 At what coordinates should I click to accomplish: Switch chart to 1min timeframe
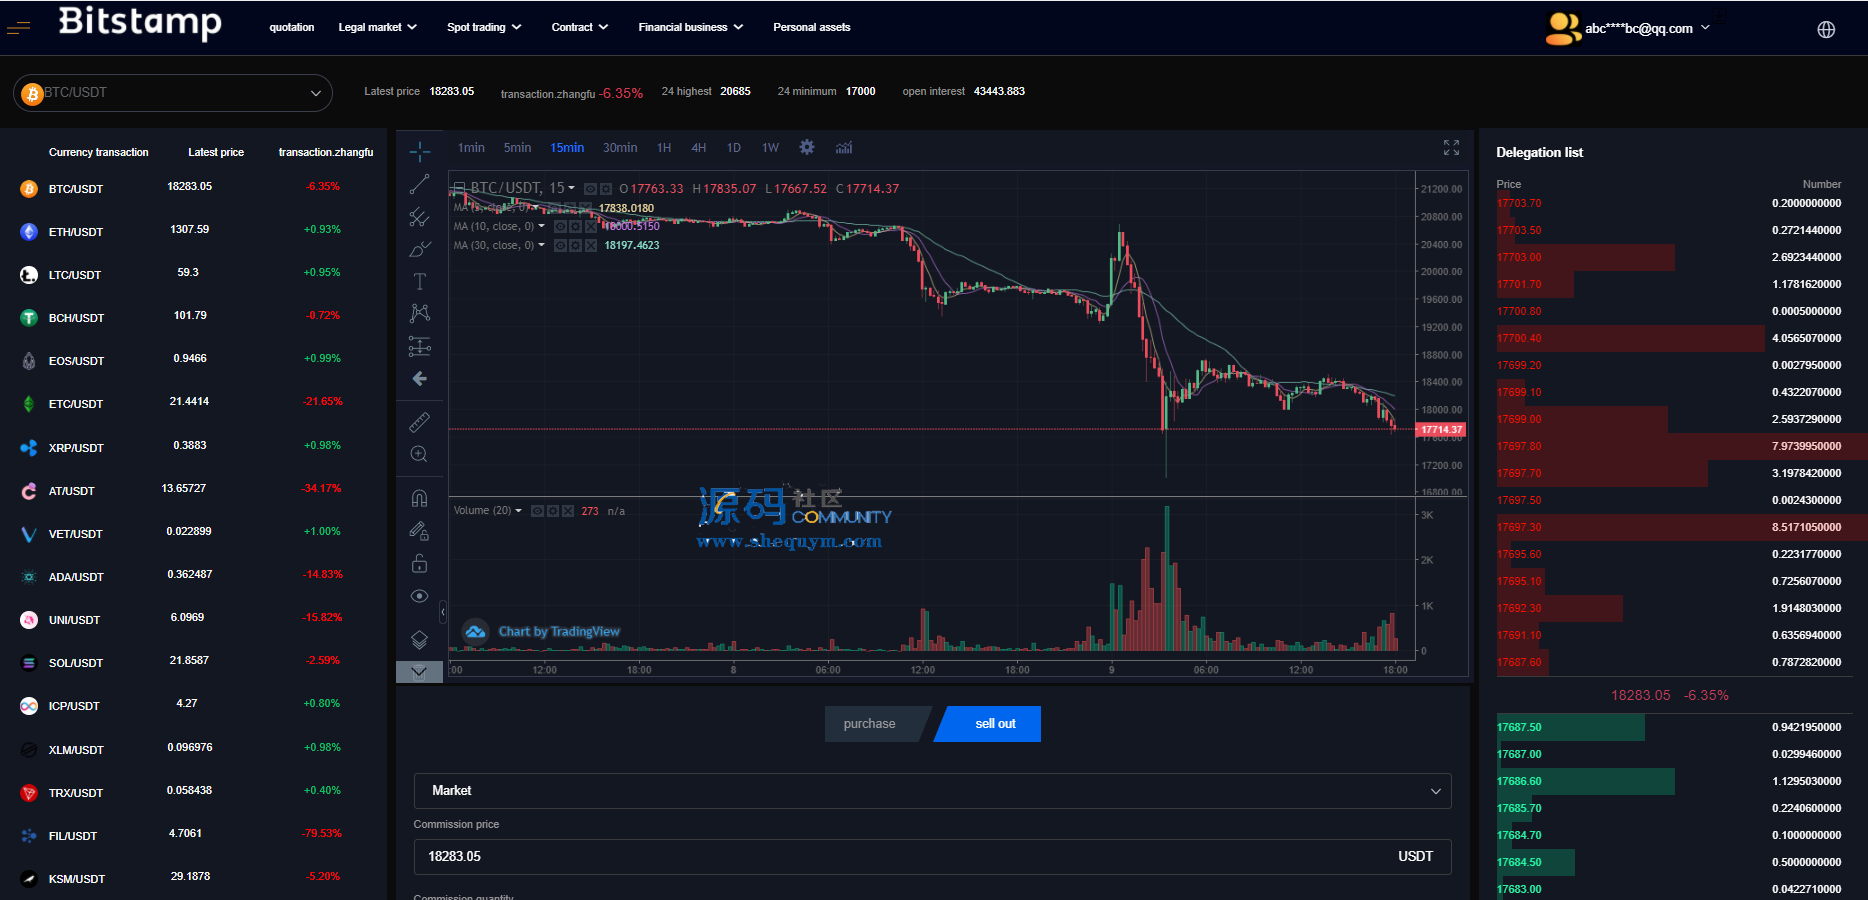pyautogui.click(x=471, y=148)
